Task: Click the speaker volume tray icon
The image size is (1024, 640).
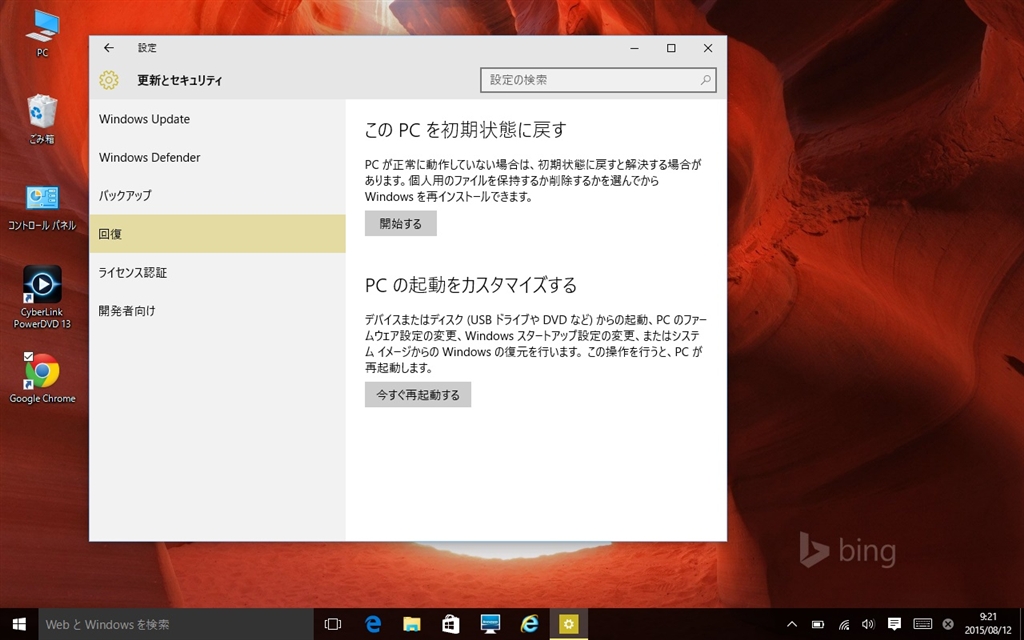Action: [x=868, y=624]
